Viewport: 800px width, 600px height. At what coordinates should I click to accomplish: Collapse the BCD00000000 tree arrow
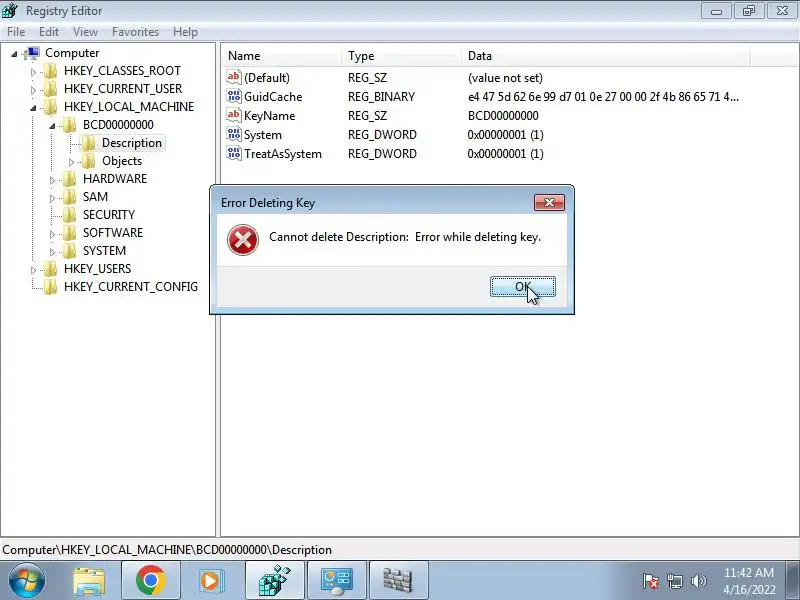coord(52,126)
